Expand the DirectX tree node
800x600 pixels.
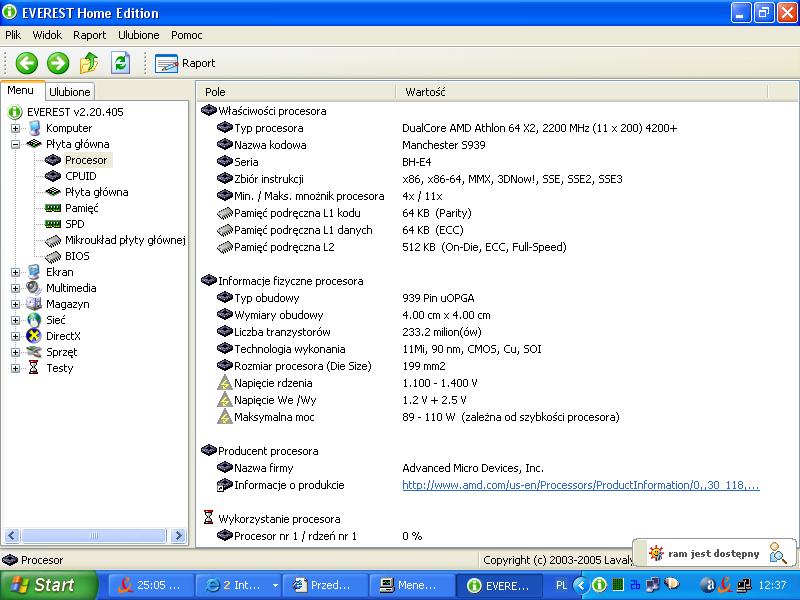pyautogui.click(x=15, y=336)
